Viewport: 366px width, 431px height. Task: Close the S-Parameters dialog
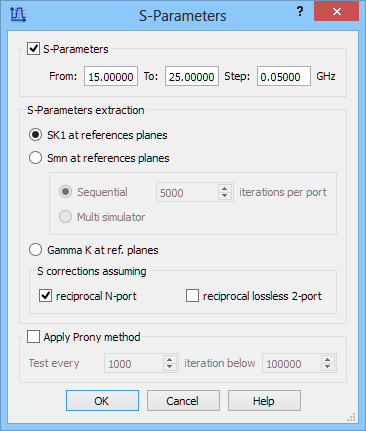point(336,11)
